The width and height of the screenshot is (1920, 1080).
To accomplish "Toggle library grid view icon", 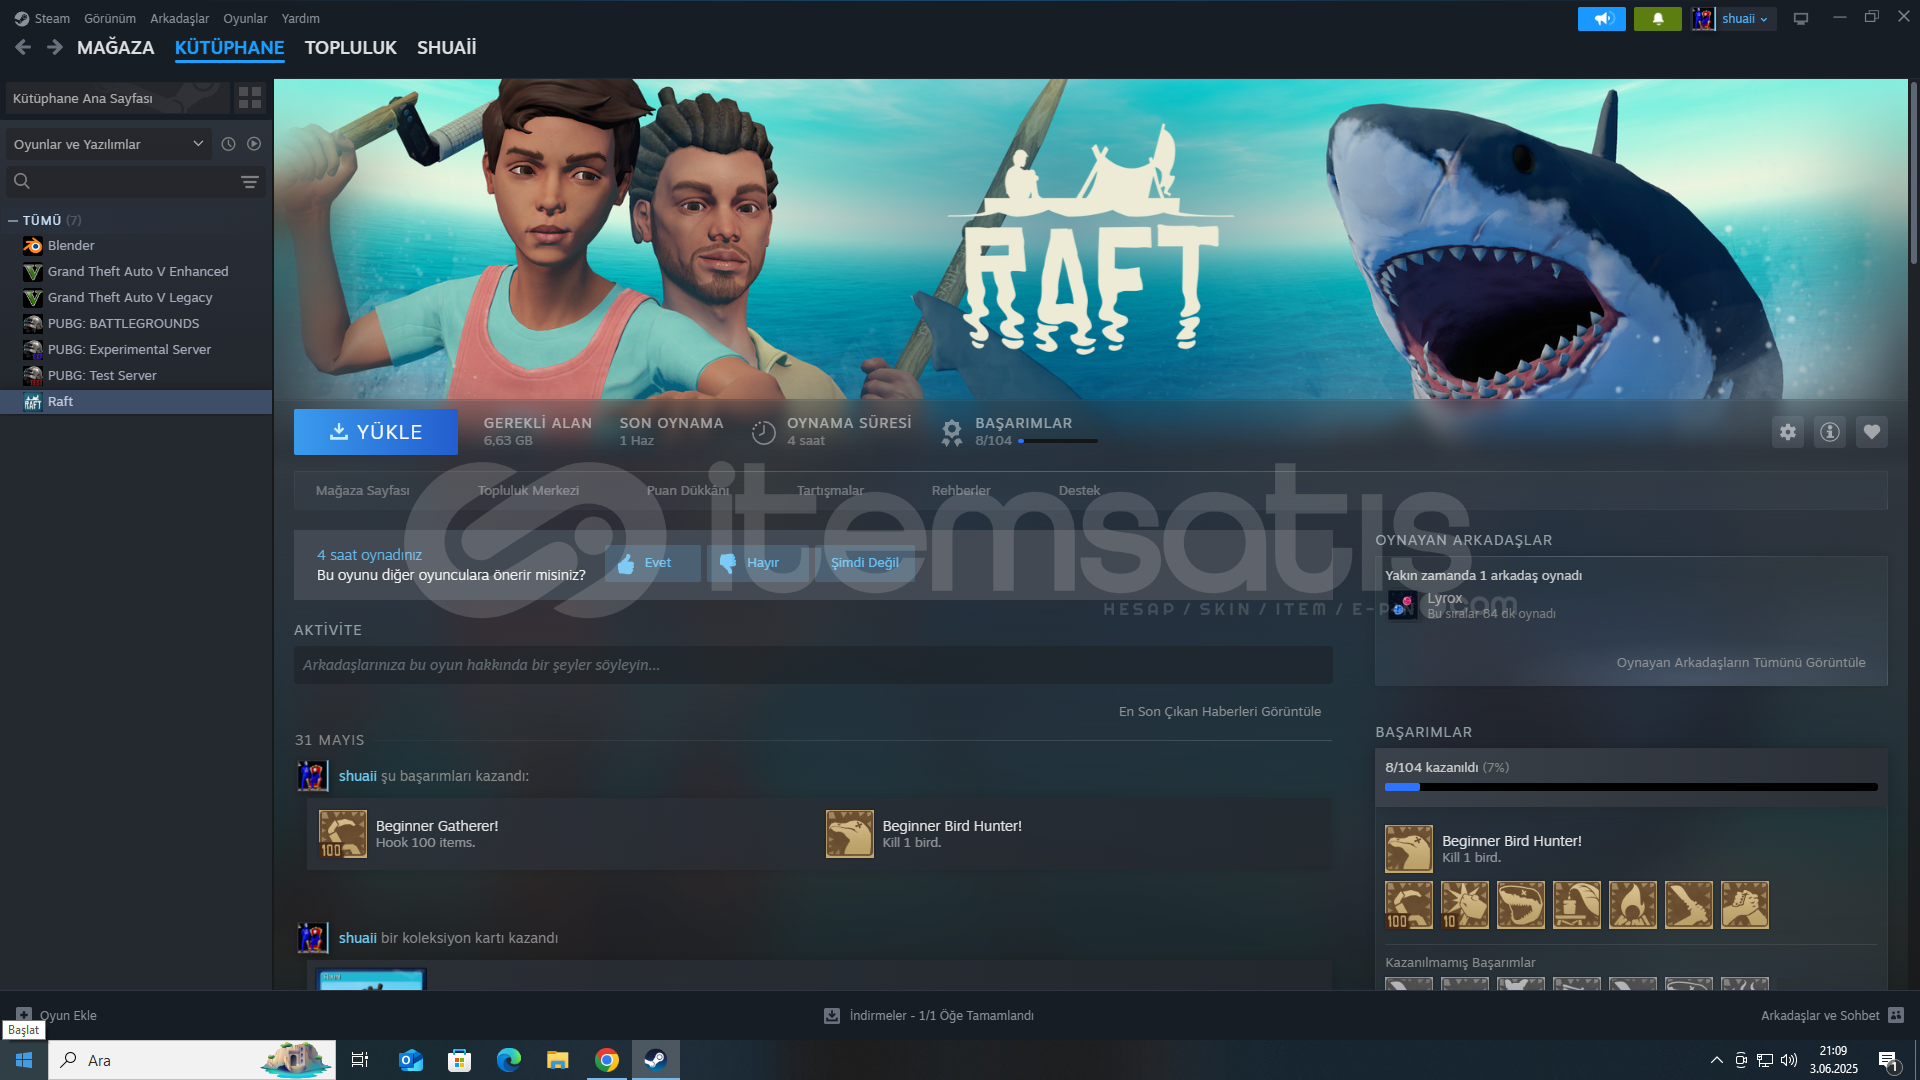I will (x=250, y=97).
